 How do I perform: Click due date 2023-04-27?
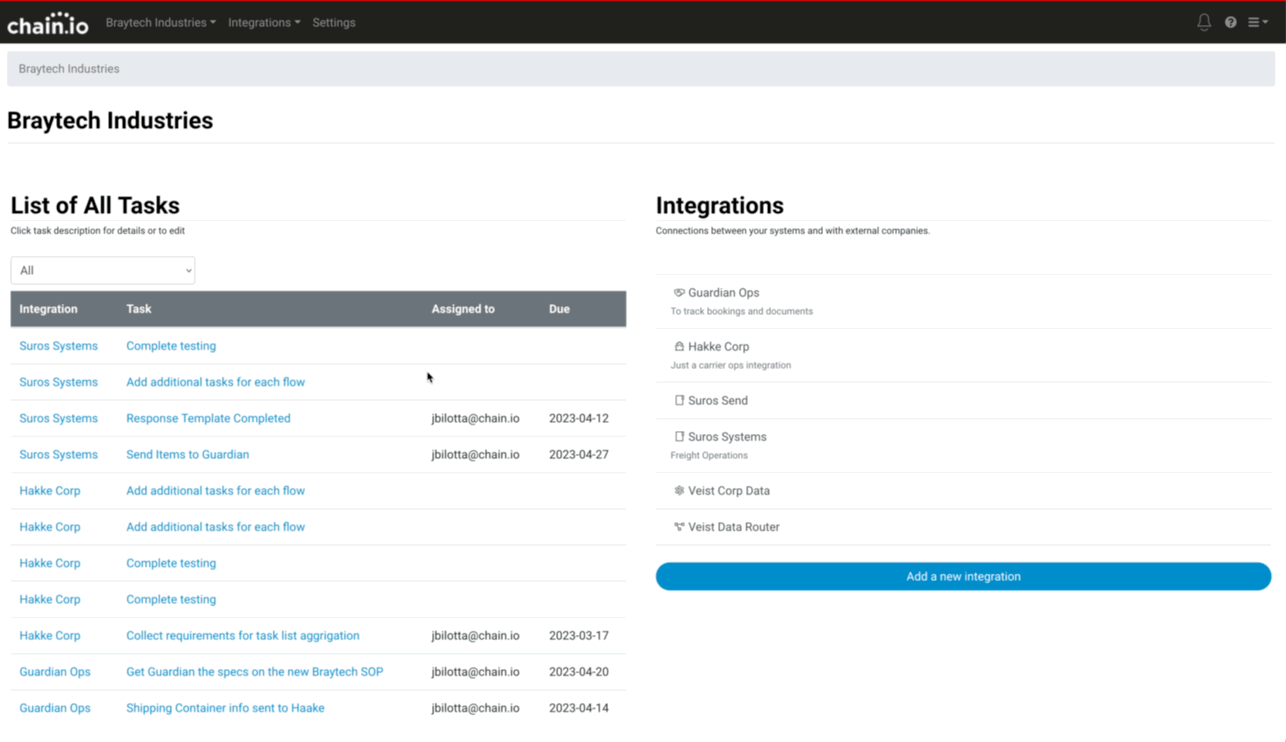(579, 454)
